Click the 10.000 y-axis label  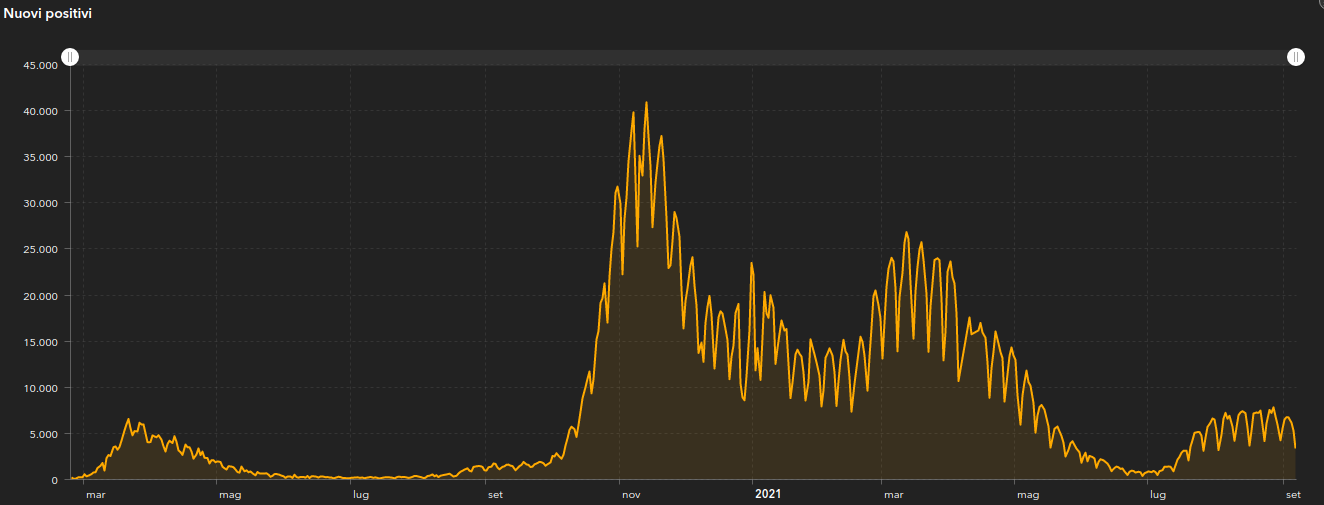point(40,388)
